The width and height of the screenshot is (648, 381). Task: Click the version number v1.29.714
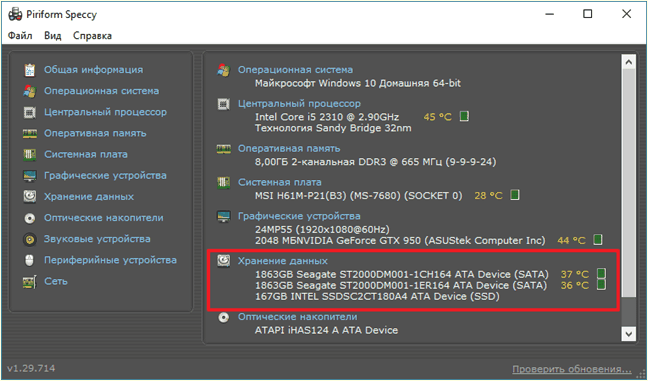pos(31,368)
